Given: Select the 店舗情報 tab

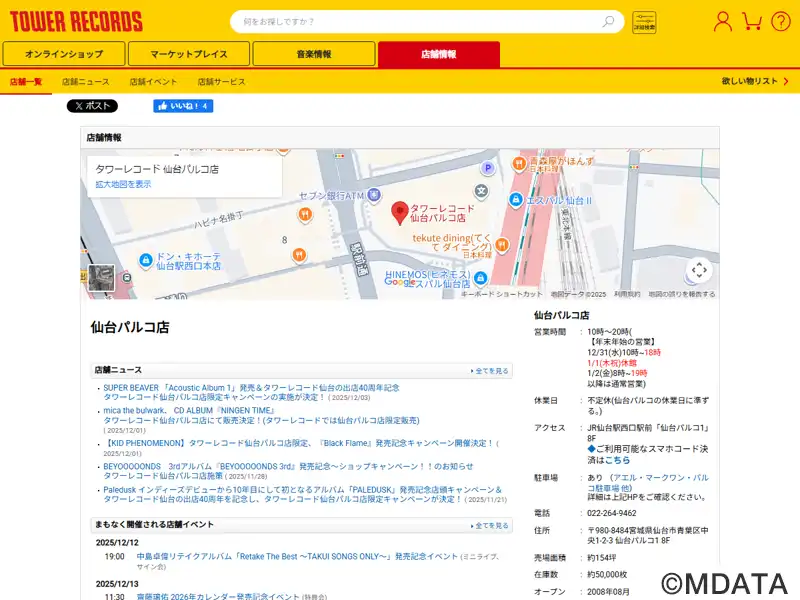Looking at the screenshot, I should pos(439,54).
